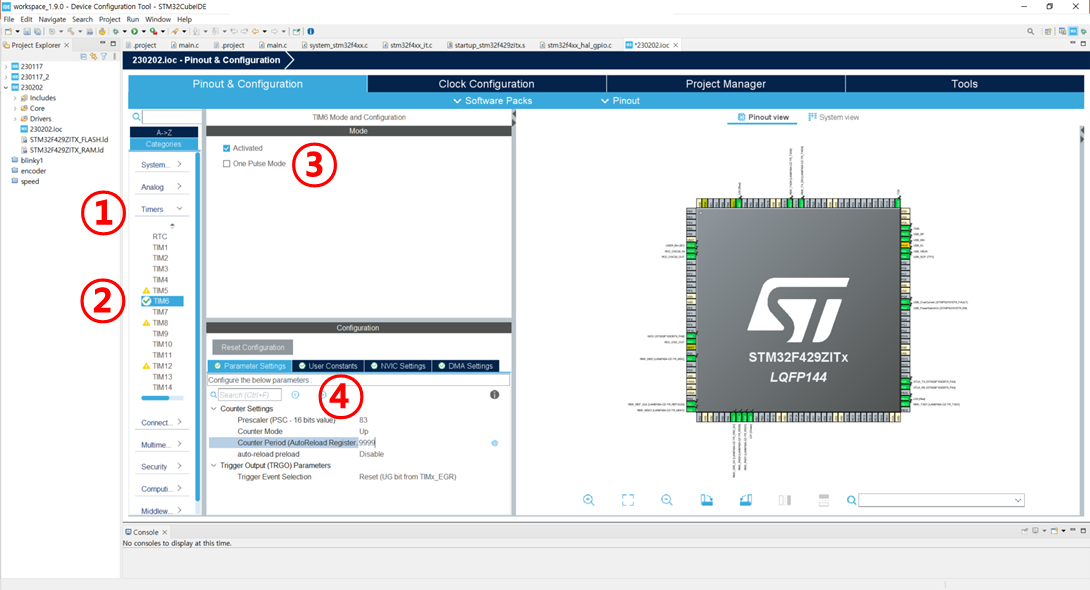Fit the pinout view to screen
This screenshot has height=590, width=1090.
pyautogui.click(x=628, y=500)
